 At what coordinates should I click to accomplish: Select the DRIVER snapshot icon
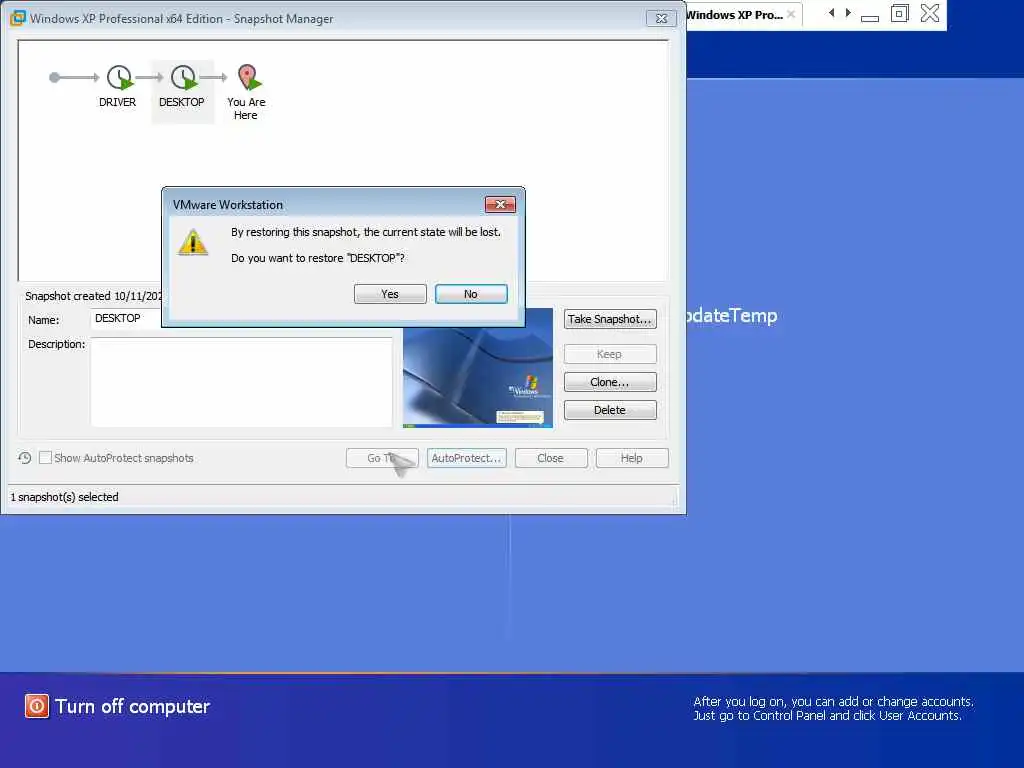pyautogui.click(x=120, y=77)
